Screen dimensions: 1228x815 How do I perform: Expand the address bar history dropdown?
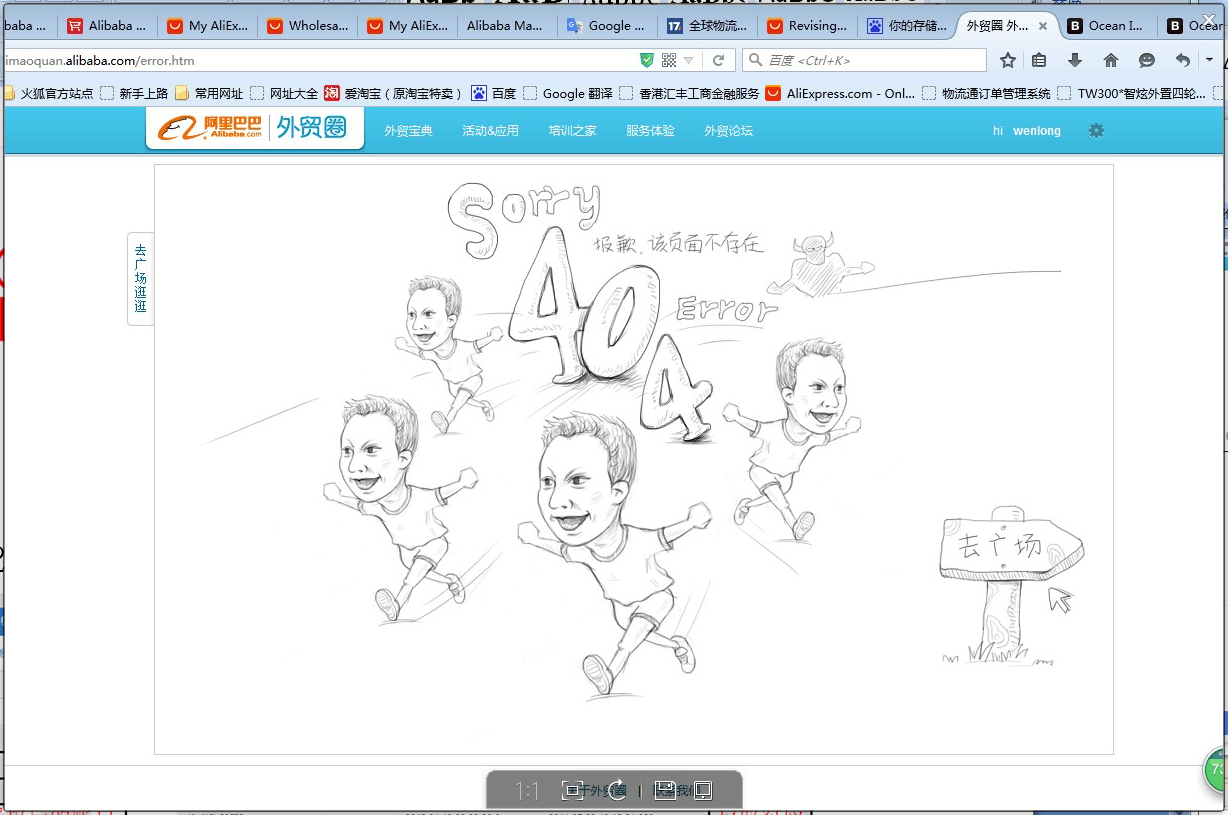click(689, 61)
